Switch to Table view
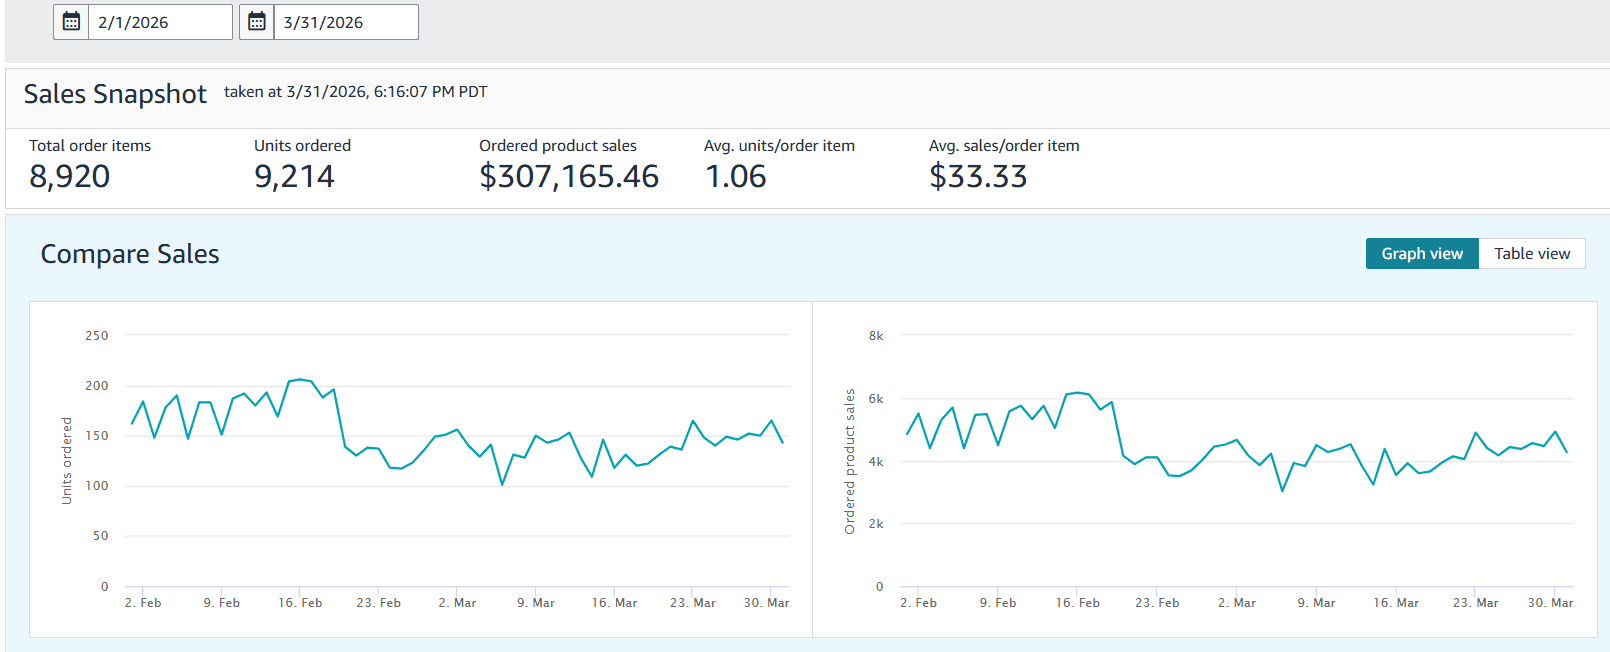 (x=1531, y=254)
